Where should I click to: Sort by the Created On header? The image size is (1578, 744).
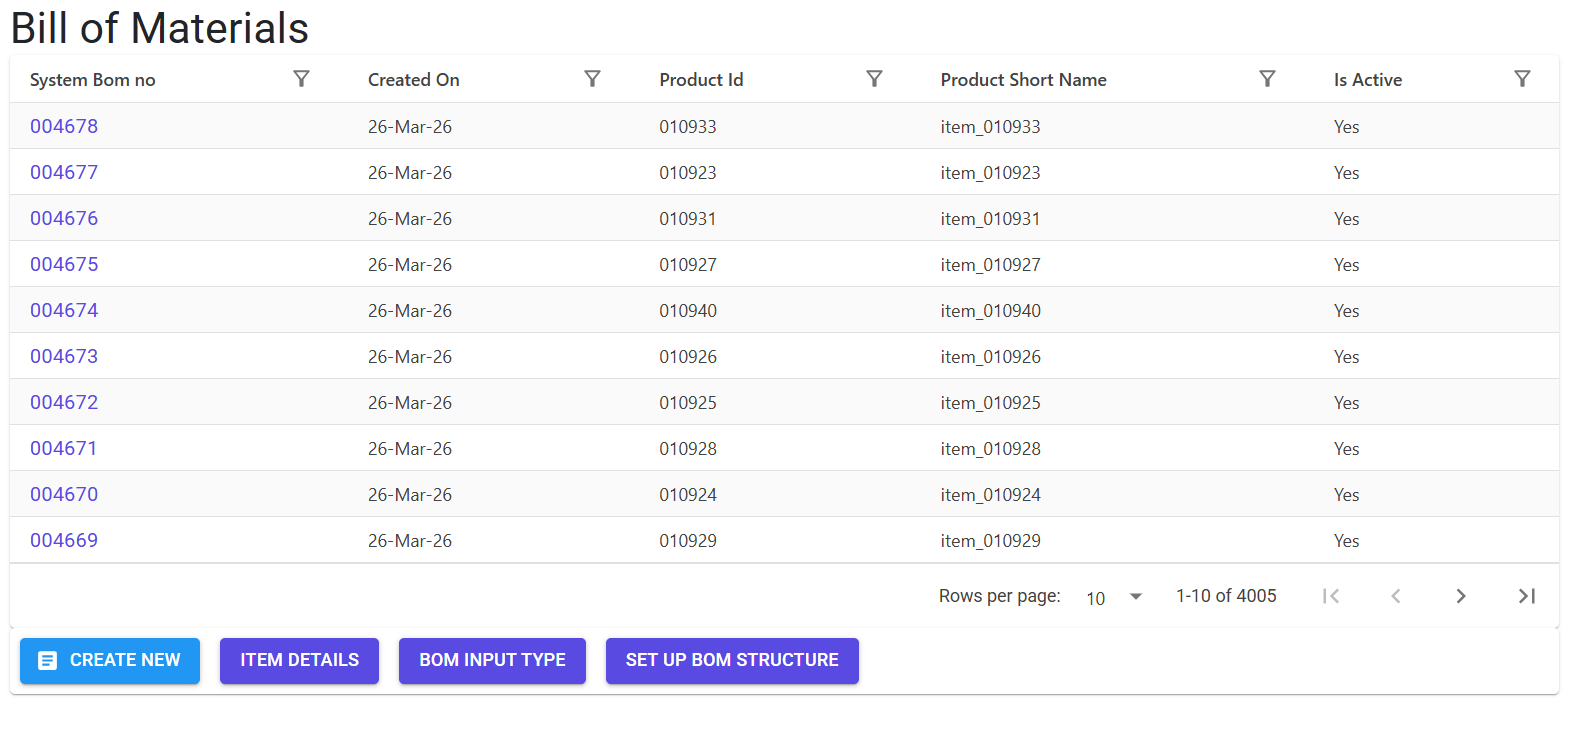tap(413, 80)
